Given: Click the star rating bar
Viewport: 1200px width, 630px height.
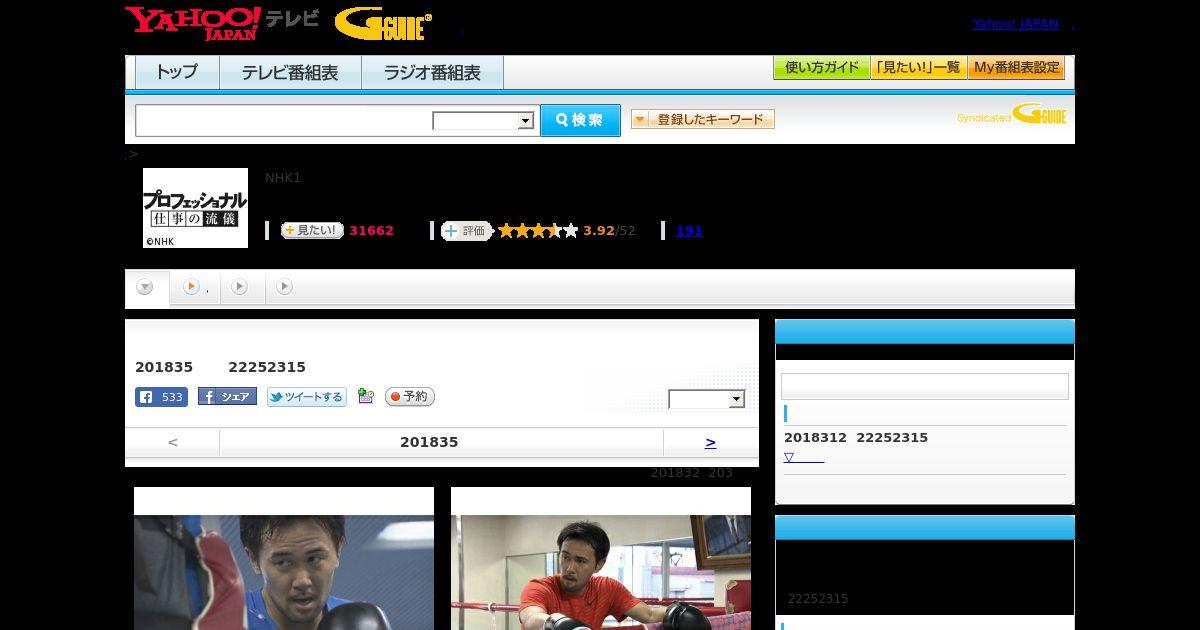Looking at the screenshot, I should click(x=538, y=230).
